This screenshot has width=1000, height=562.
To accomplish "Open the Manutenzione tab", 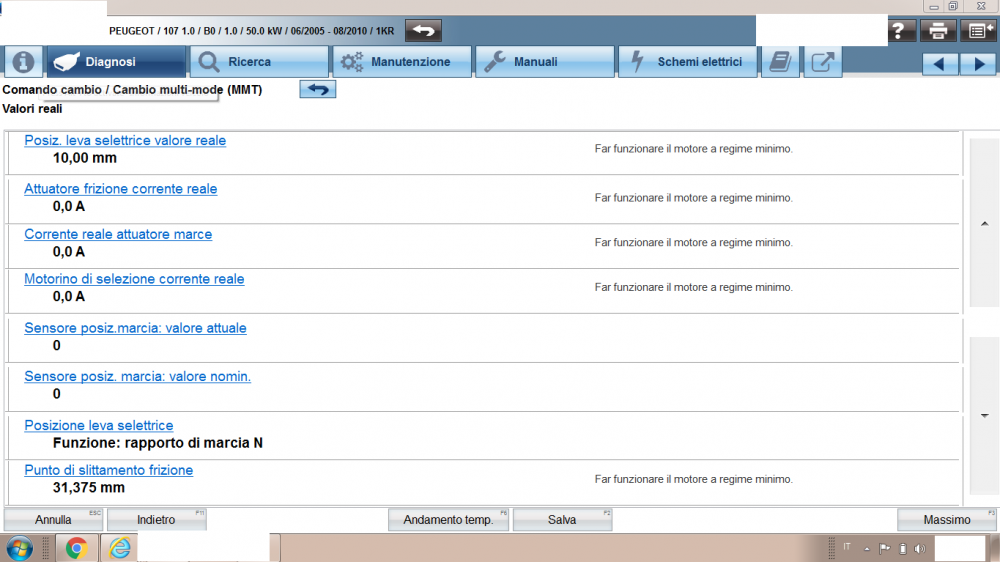I will point(402,62).
